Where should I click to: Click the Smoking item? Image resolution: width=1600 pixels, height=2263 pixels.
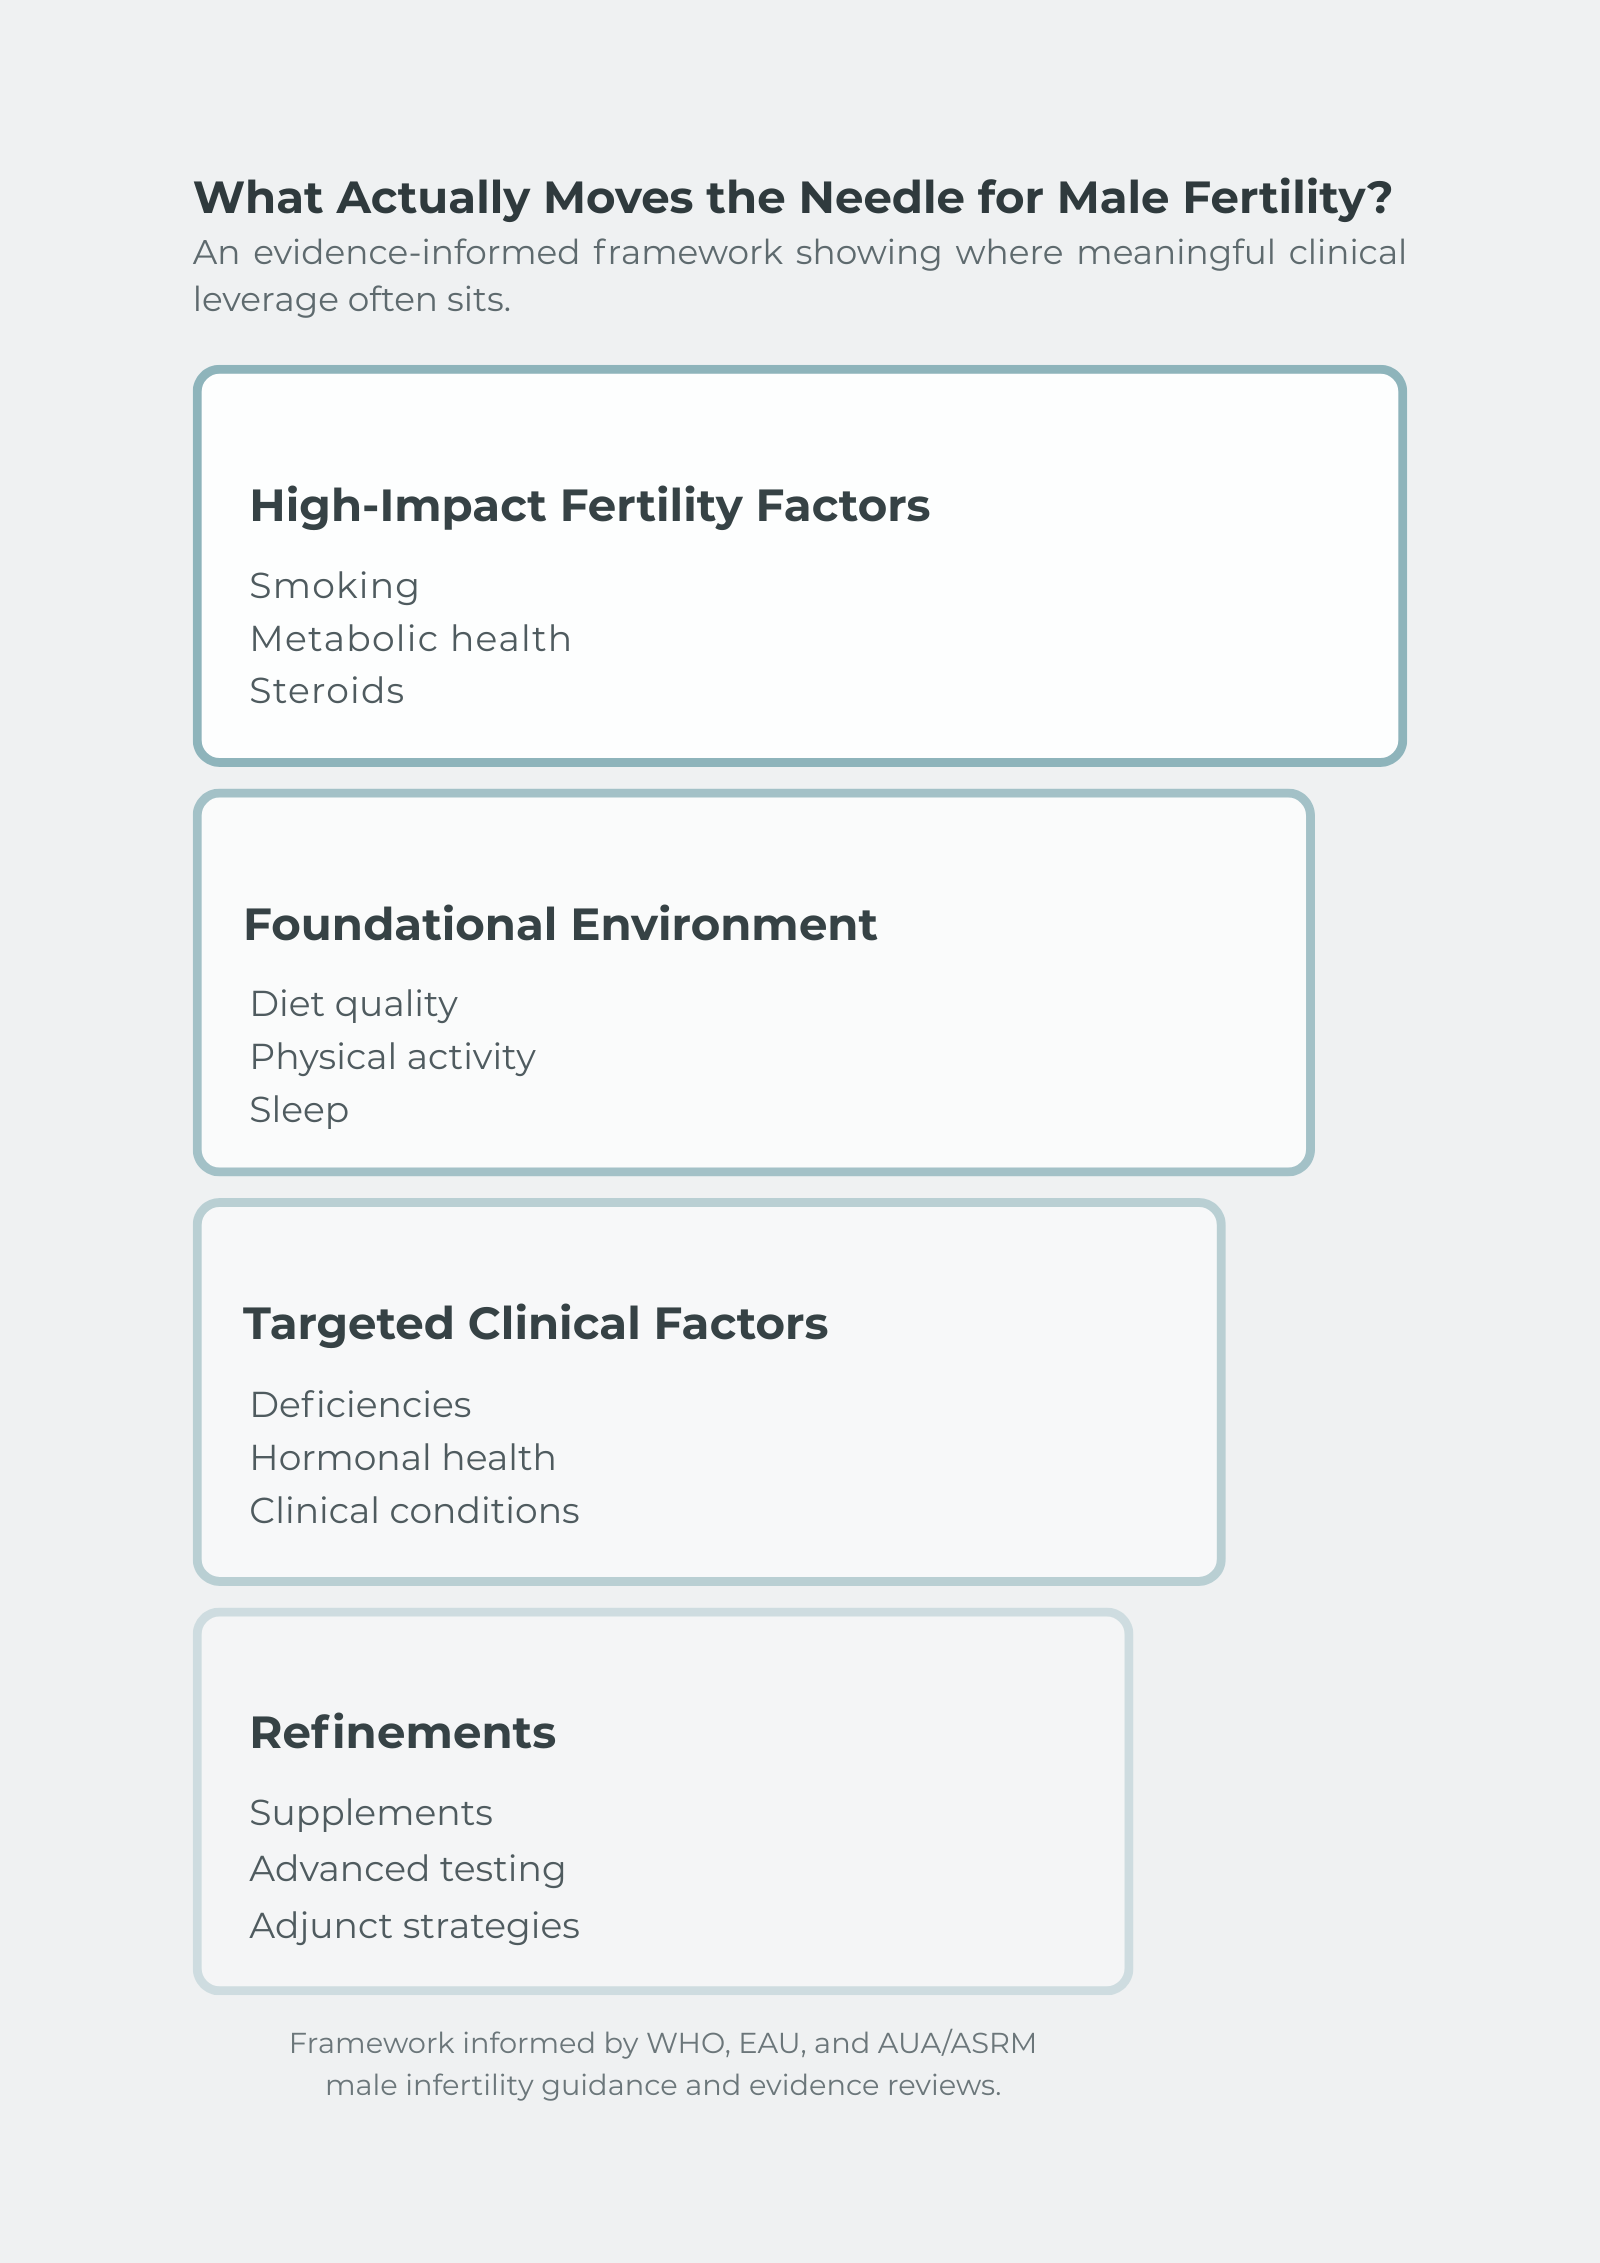[x=334, y=586]
